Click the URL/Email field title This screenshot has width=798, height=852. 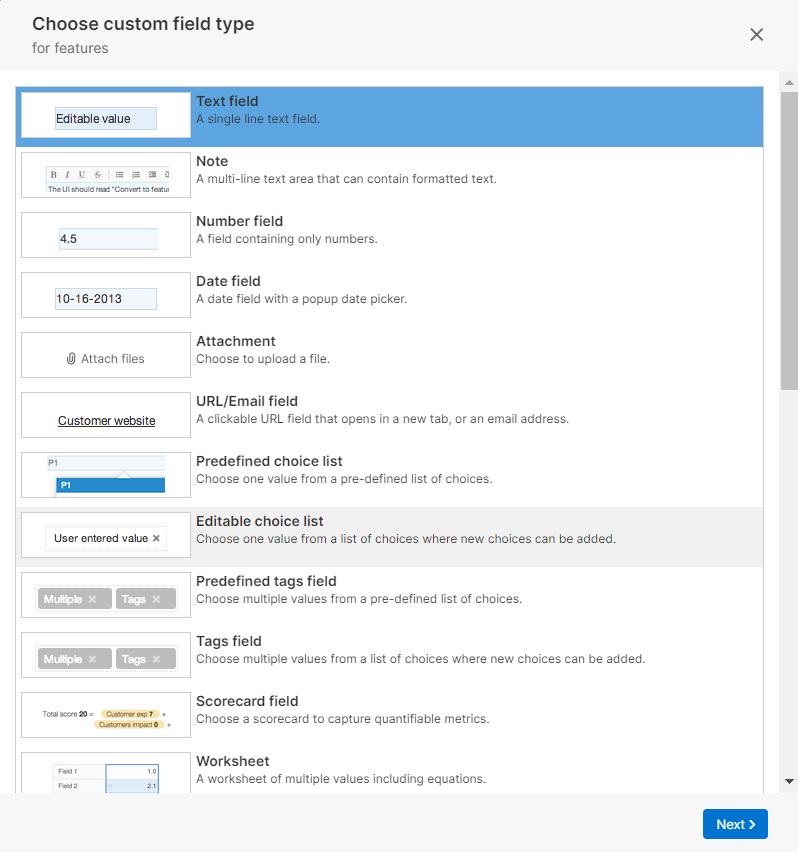(x=247, y=401)
